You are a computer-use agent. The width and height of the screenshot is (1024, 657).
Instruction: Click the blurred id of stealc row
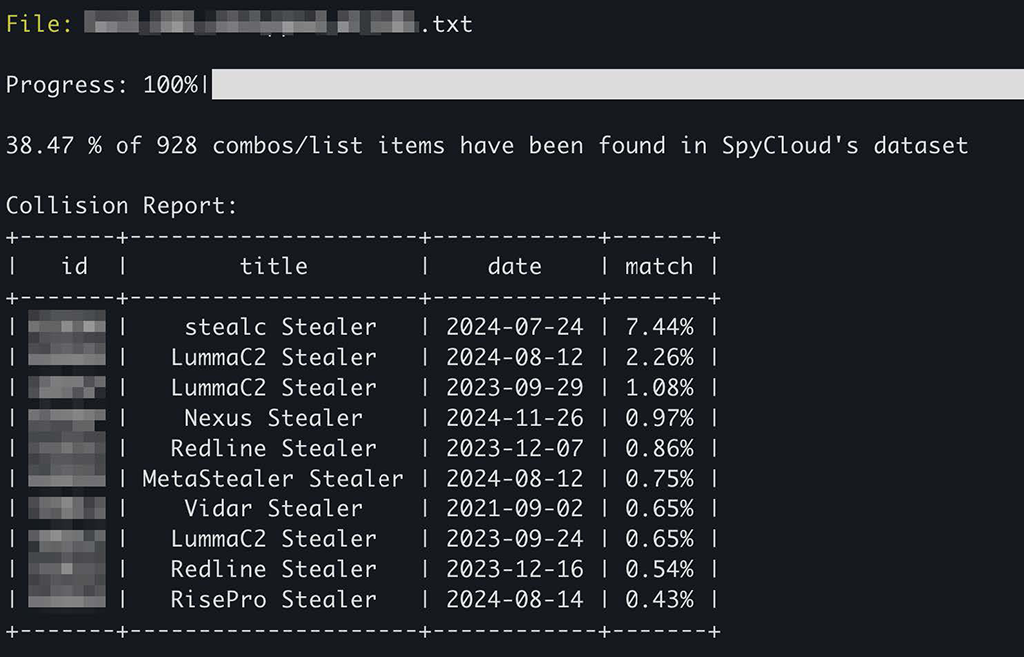66,327
